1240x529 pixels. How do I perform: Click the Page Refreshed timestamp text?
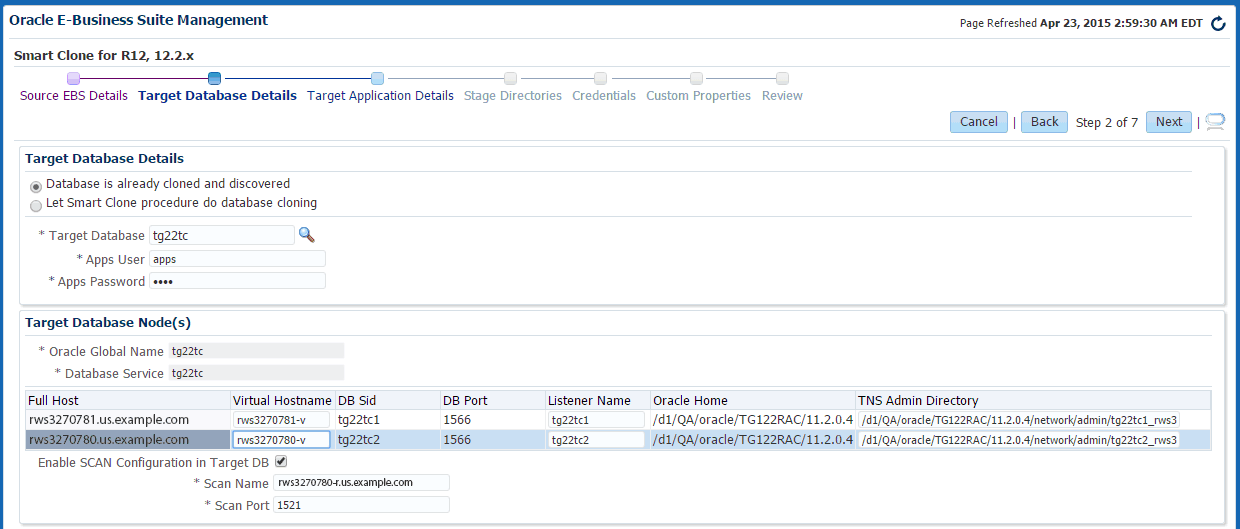click(x=1081, y=23)
